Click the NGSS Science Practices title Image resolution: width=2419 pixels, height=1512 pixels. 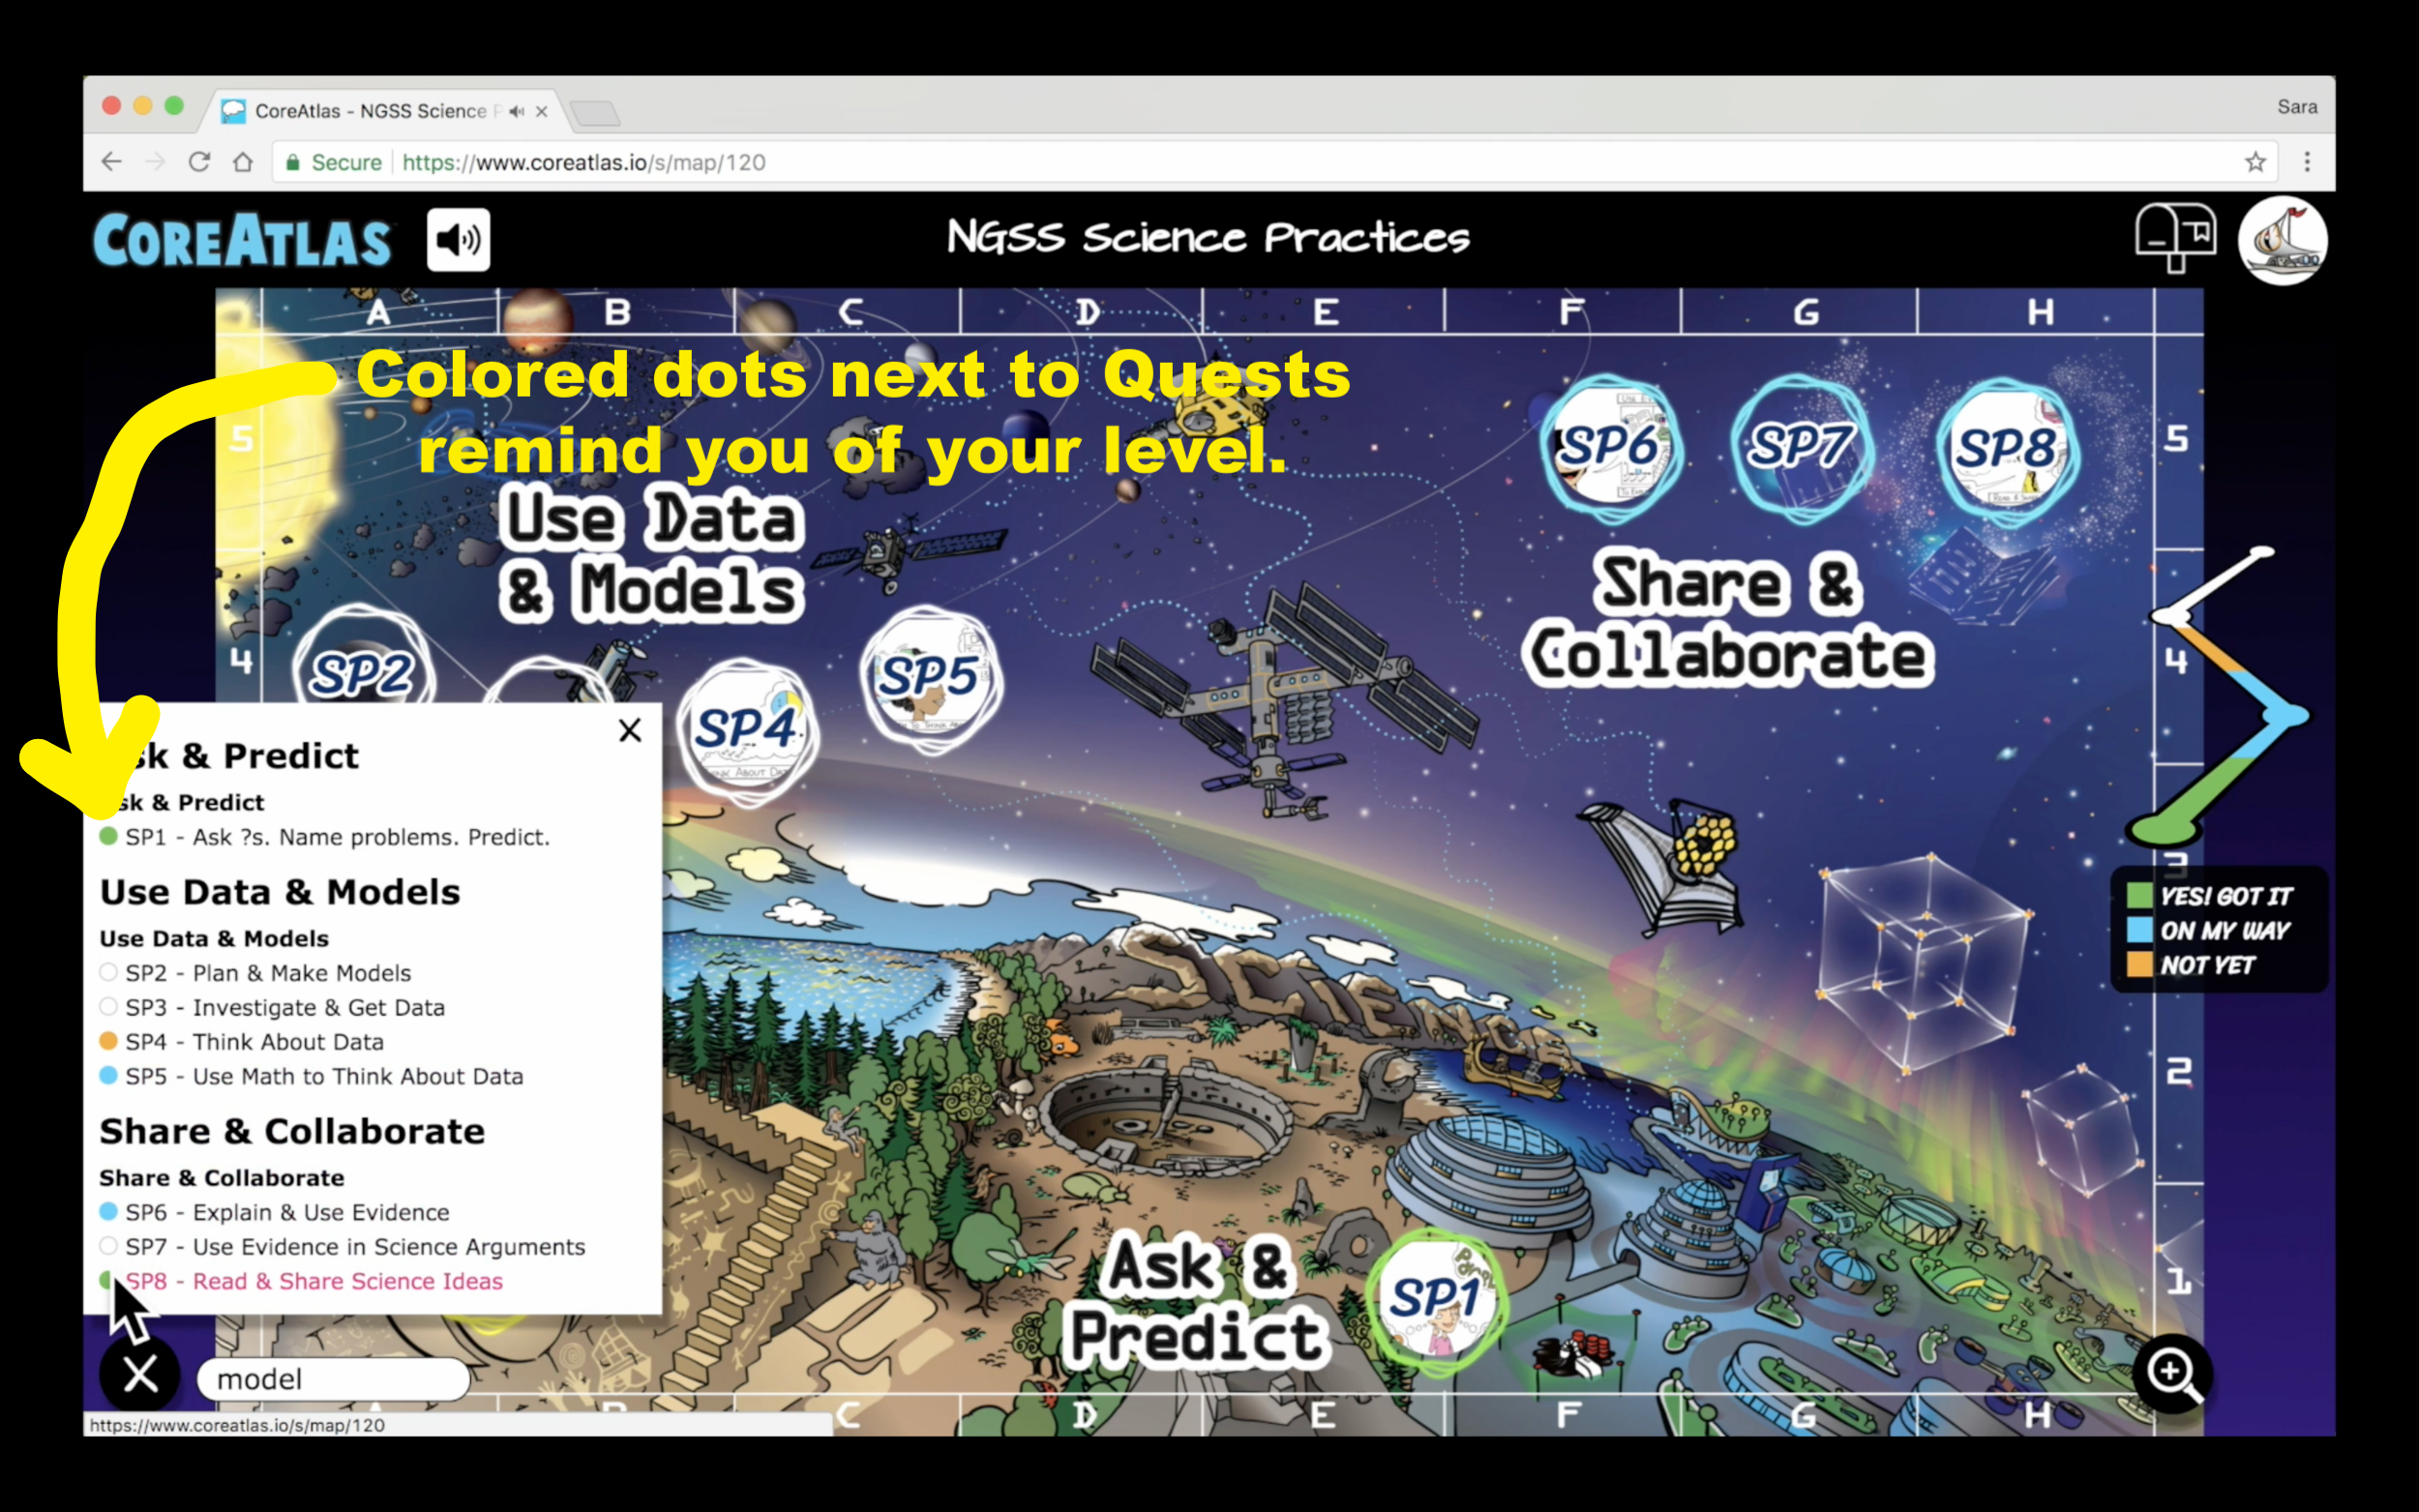click(1208, 238)
